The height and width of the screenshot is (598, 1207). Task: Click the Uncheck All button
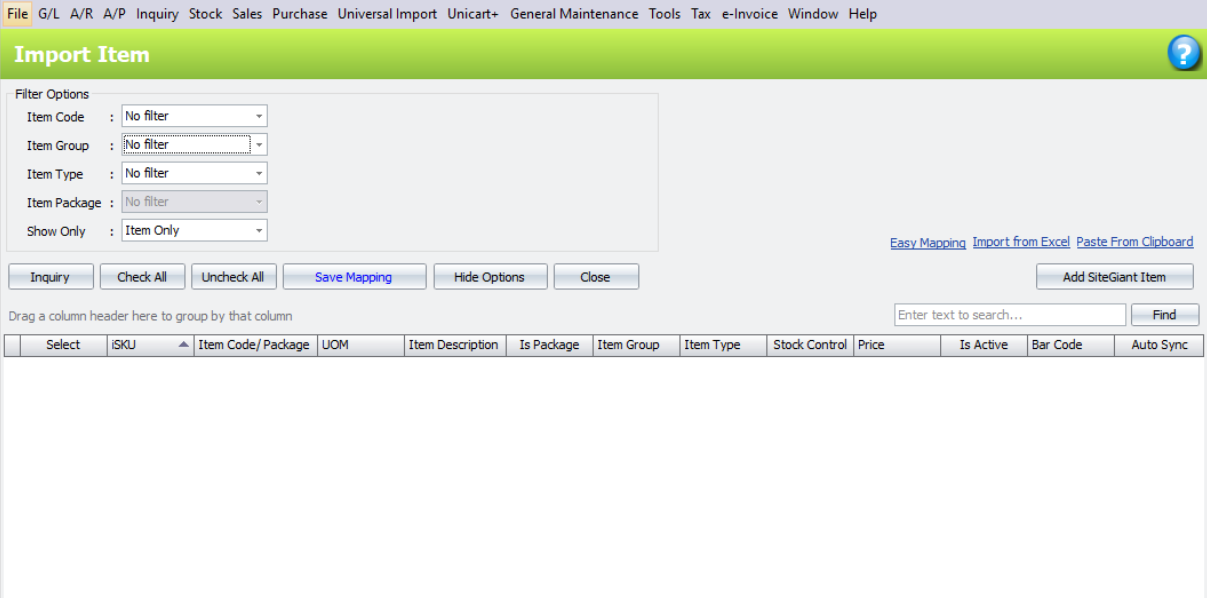[x=233, y=277]
